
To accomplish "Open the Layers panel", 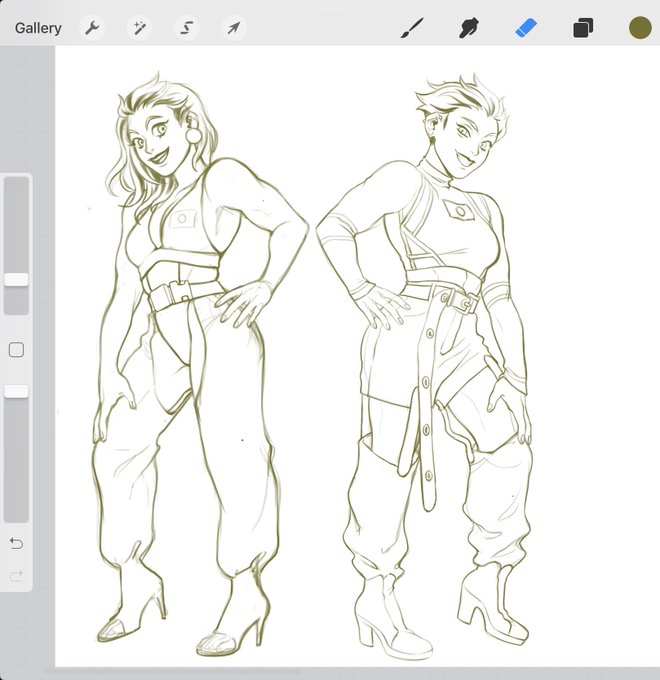I will coord(583,28).
